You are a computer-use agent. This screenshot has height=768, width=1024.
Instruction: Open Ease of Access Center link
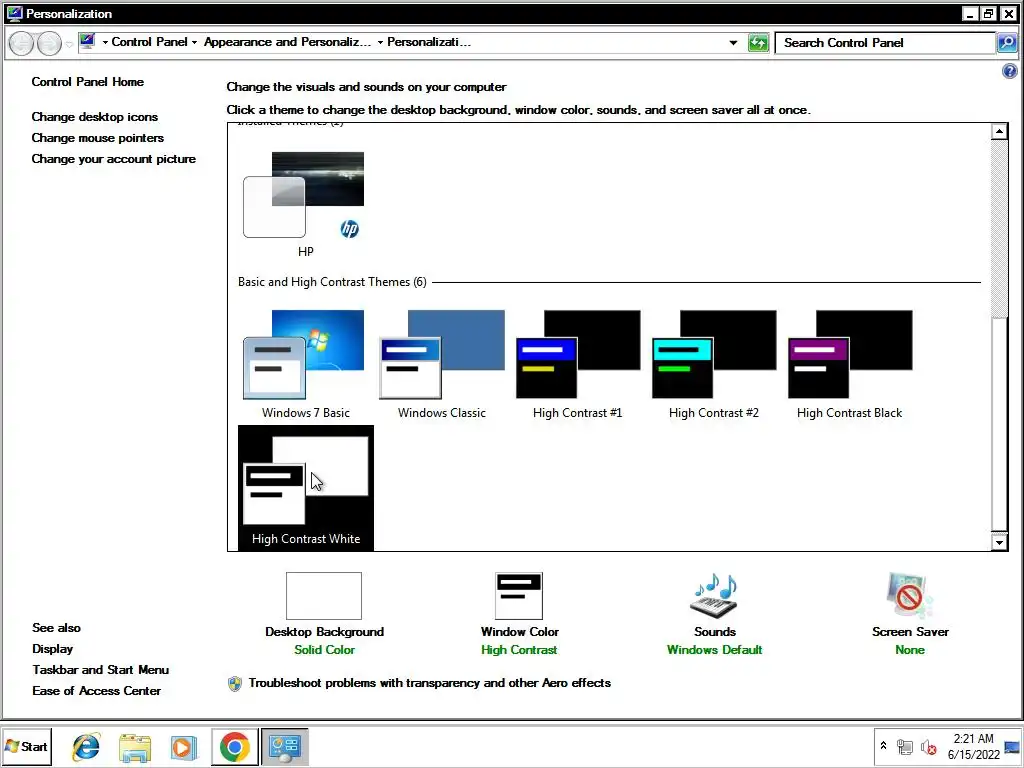click(x=96, y=690)
